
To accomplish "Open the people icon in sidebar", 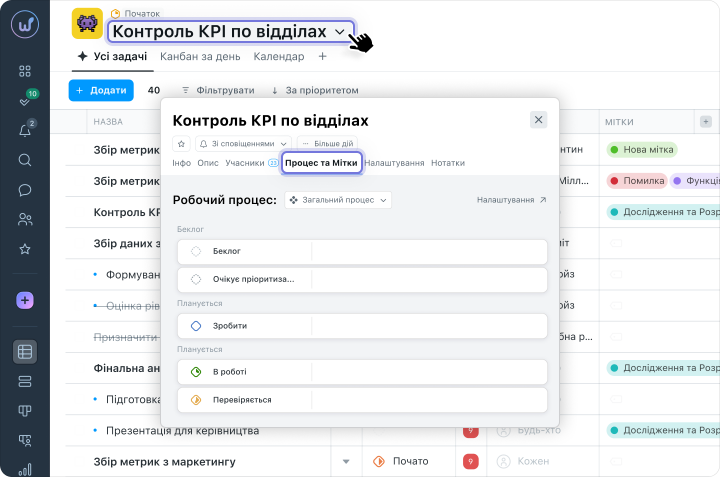I will click(25, 220).
